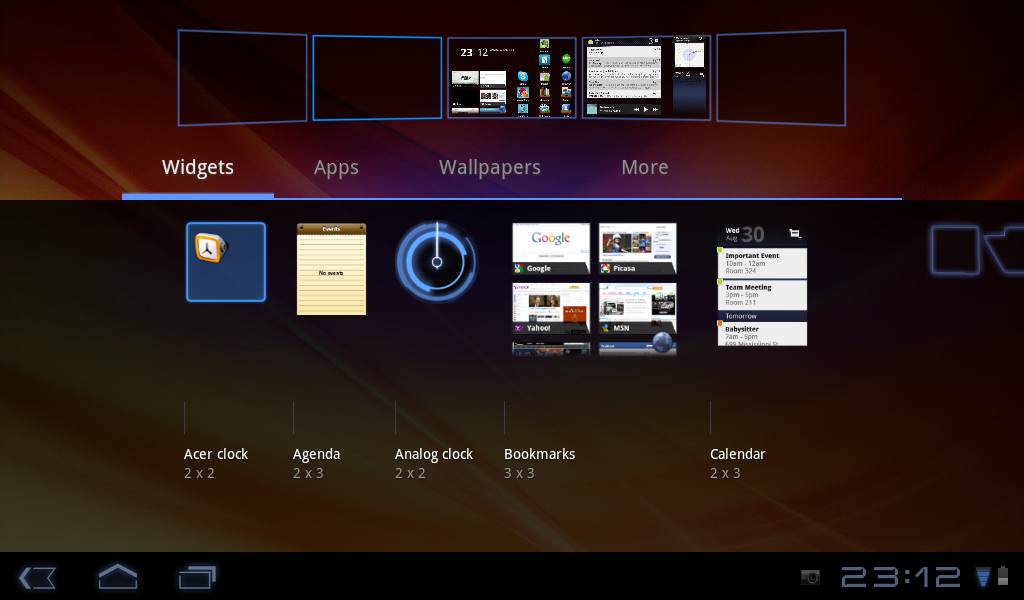Select the Bookmarks widget preview

594,289
